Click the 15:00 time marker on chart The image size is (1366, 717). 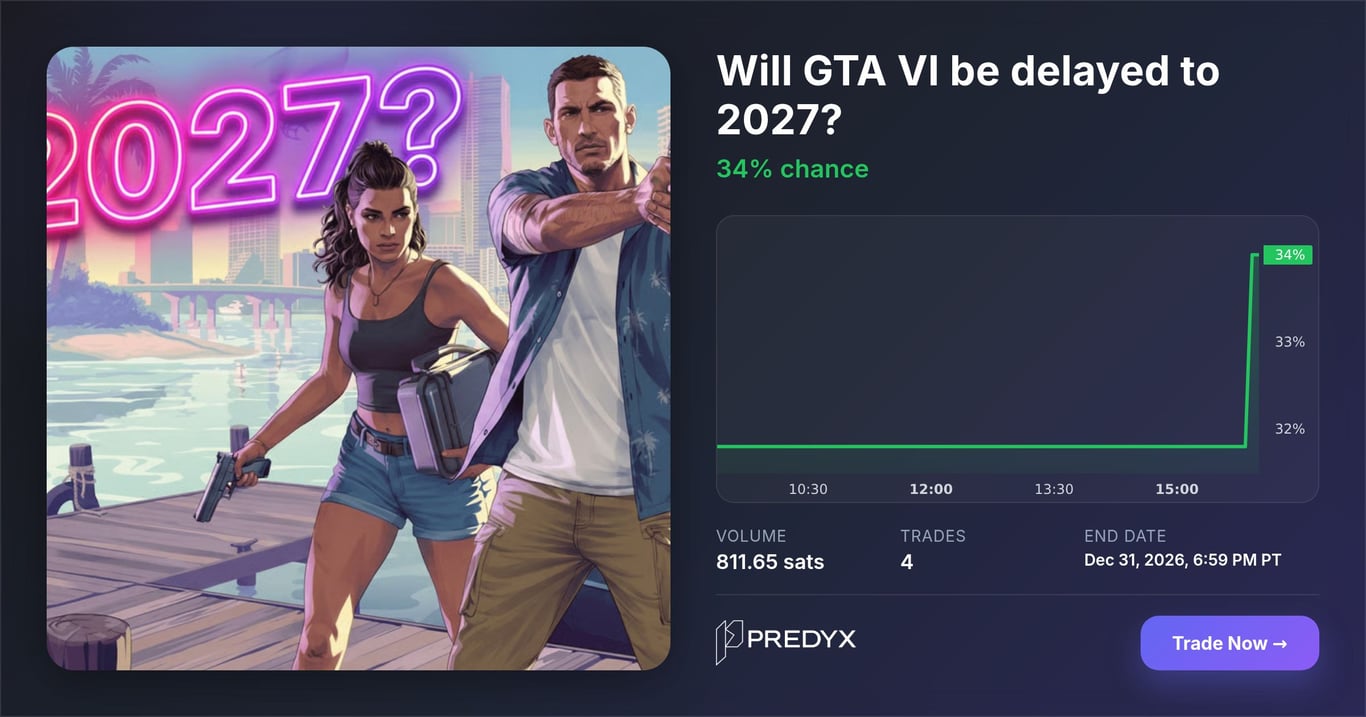1176,489
